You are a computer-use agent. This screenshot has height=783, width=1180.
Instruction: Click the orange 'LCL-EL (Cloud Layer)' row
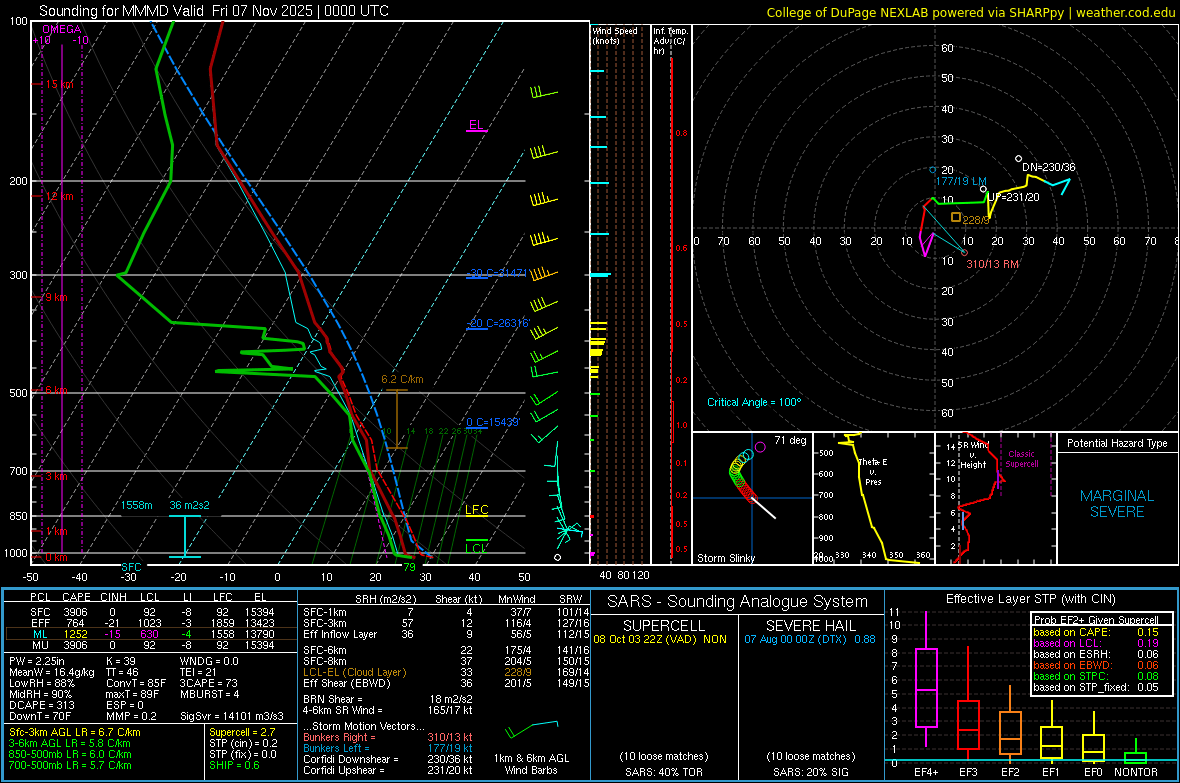[446, 672]
